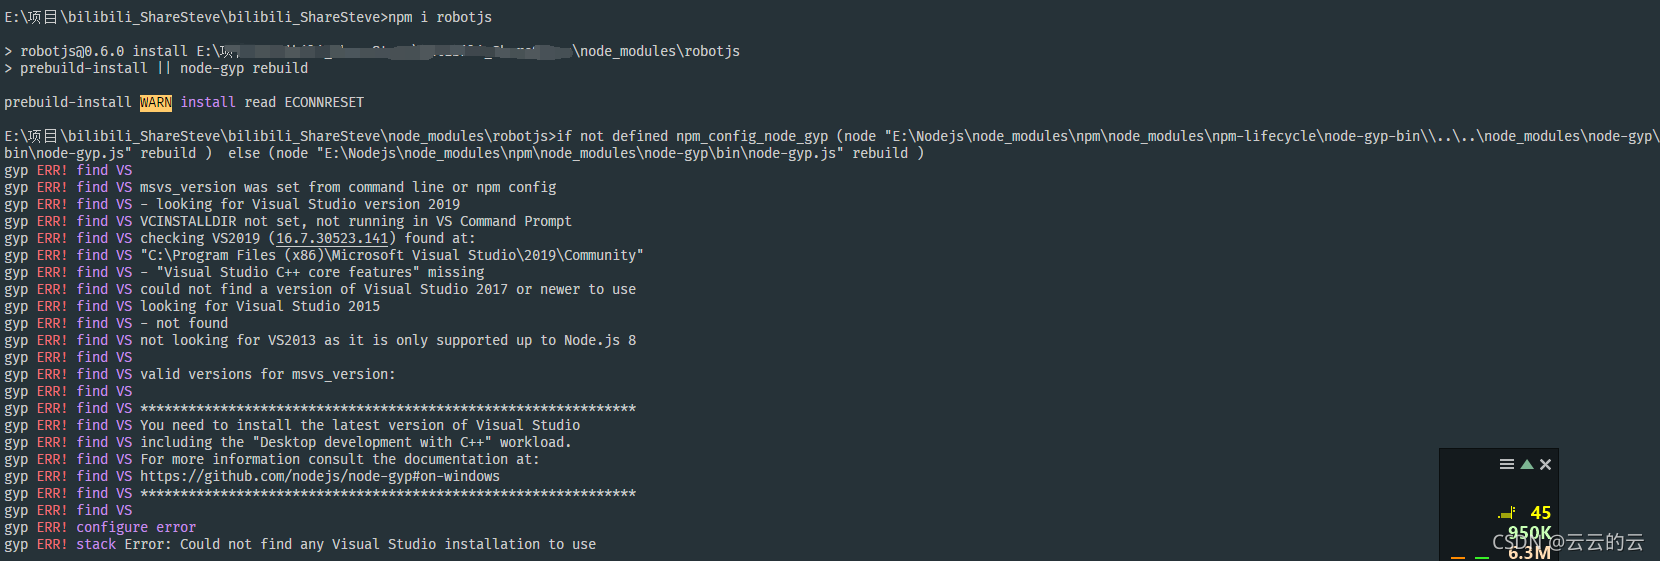Click the yellow meter icon beside 45
The image size is (1660, 561).
tap(1507, 513)
